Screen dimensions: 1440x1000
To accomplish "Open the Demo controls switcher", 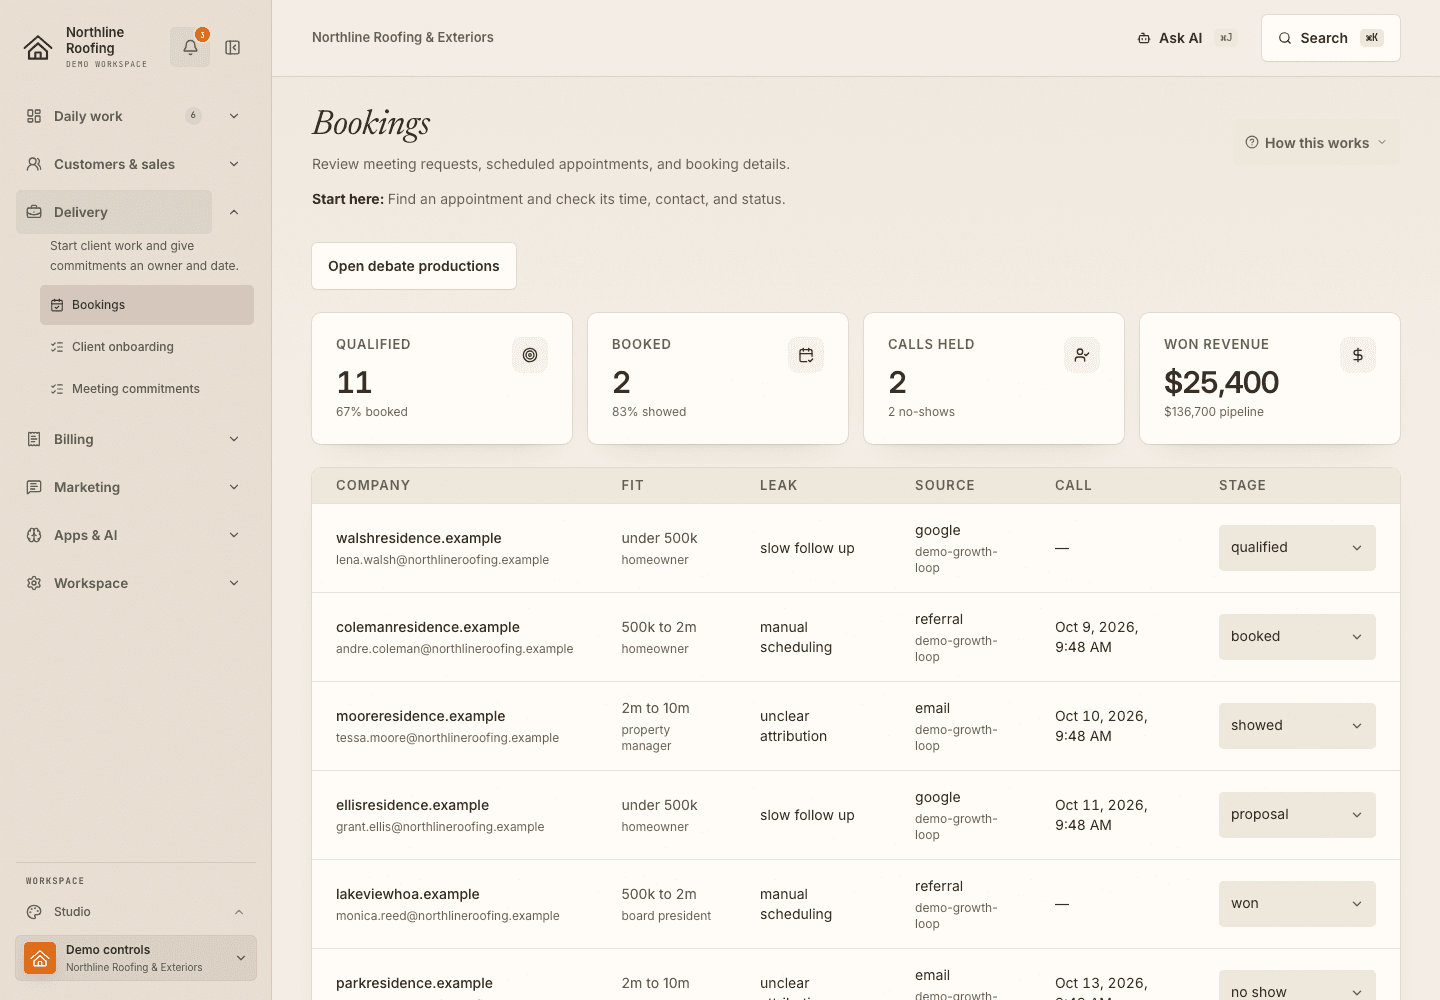I will (x=136, y=958).
